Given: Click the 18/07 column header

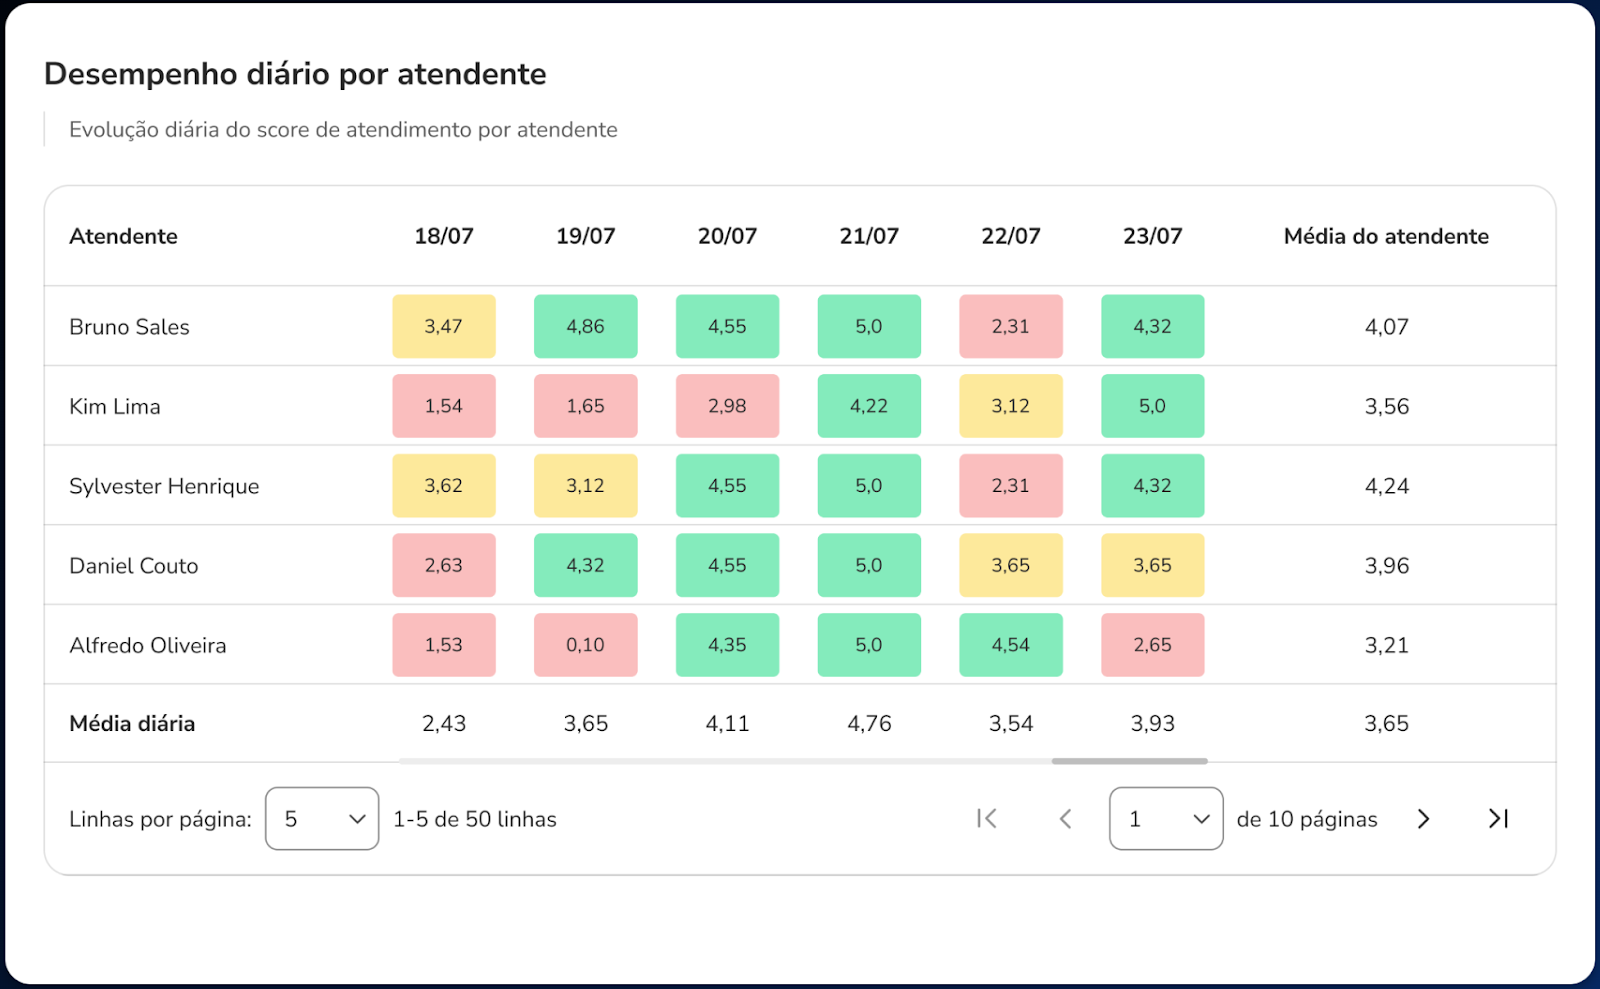Looking at the screenshot, I should 444,237.
